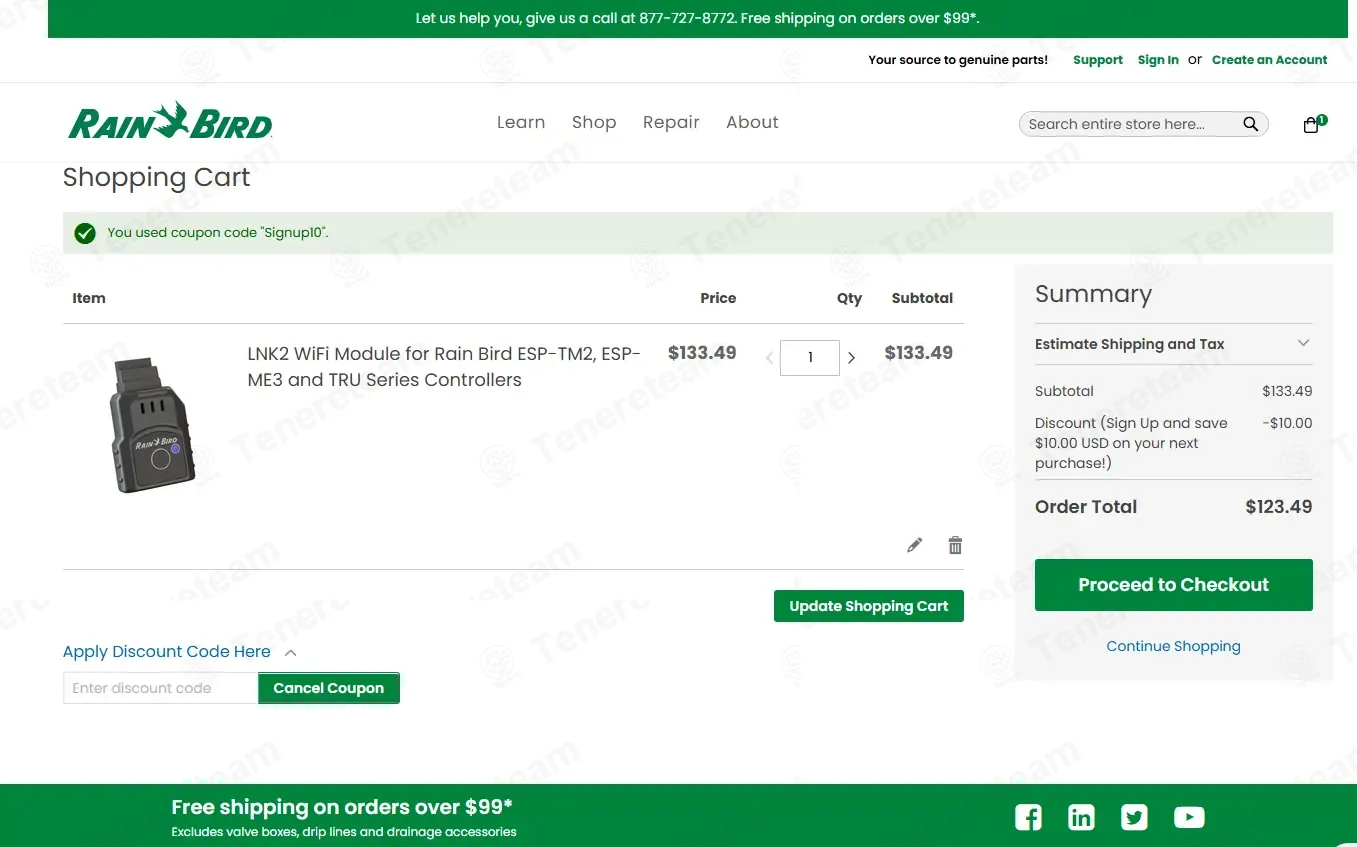Image resolution: width=1357 pixels, height=847 pixels.
Task: Click the 'Free shipping on orders over $99*' footer text
Action: click(x=342, y=807)
